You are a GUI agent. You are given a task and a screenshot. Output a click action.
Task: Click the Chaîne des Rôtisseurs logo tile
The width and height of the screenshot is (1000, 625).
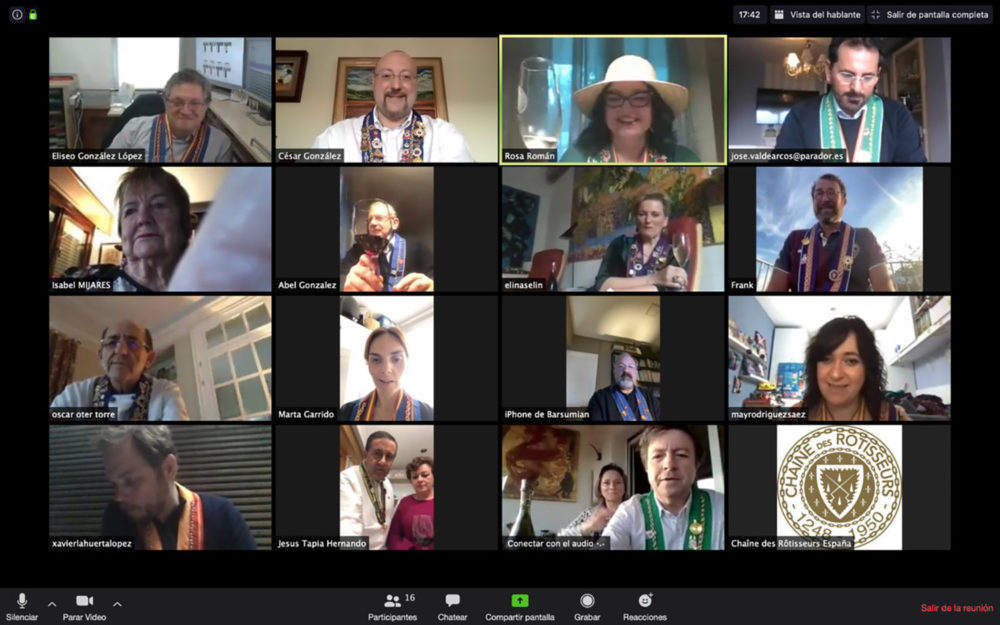point(839,487)
